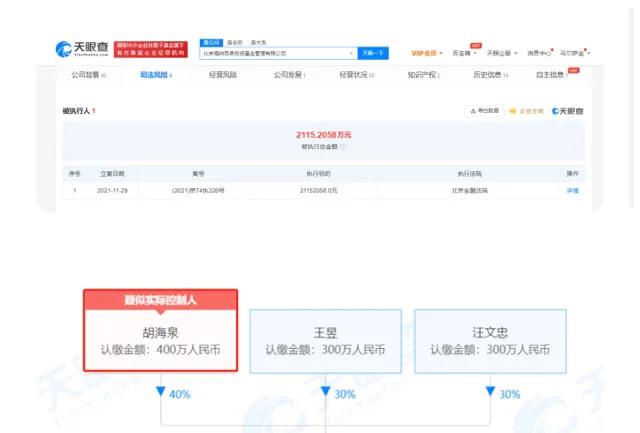
Task: Click the yellow 企业主页 link
Action: (x=527, y=111)
